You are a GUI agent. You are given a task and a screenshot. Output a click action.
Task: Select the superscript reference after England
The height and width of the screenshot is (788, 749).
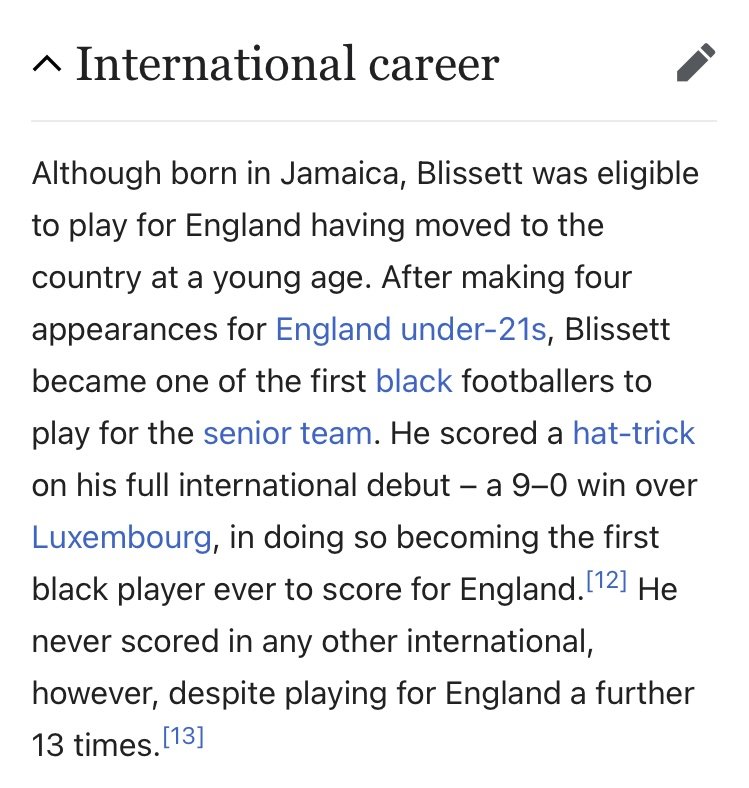[607, 580]
